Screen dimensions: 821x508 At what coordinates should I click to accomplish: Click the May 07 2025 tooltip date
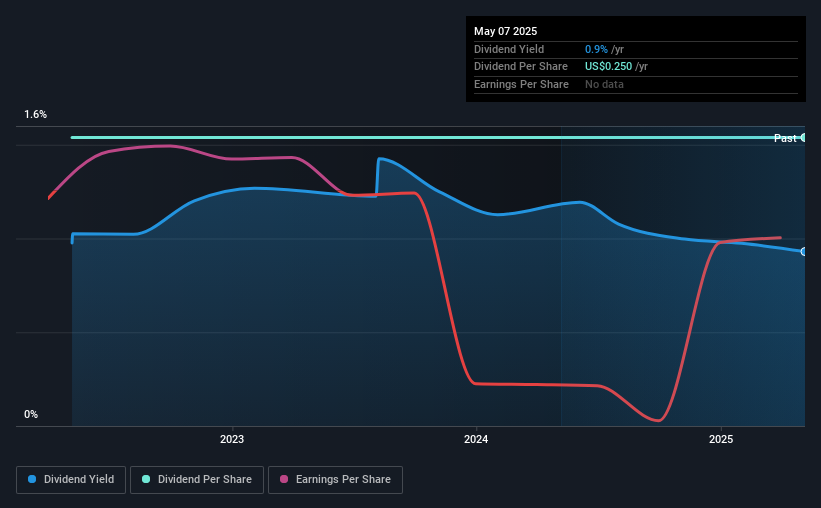[505, 31]
